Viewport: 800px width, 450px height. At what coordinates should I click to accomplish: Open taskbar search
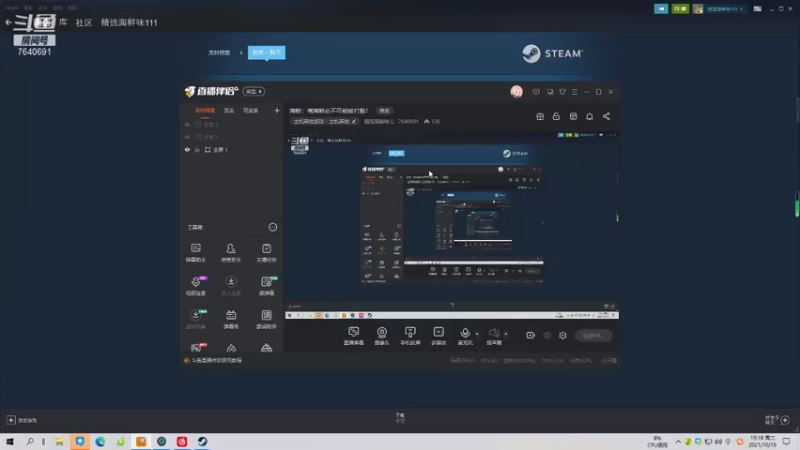pyautogui.click(x=30, y=442)
